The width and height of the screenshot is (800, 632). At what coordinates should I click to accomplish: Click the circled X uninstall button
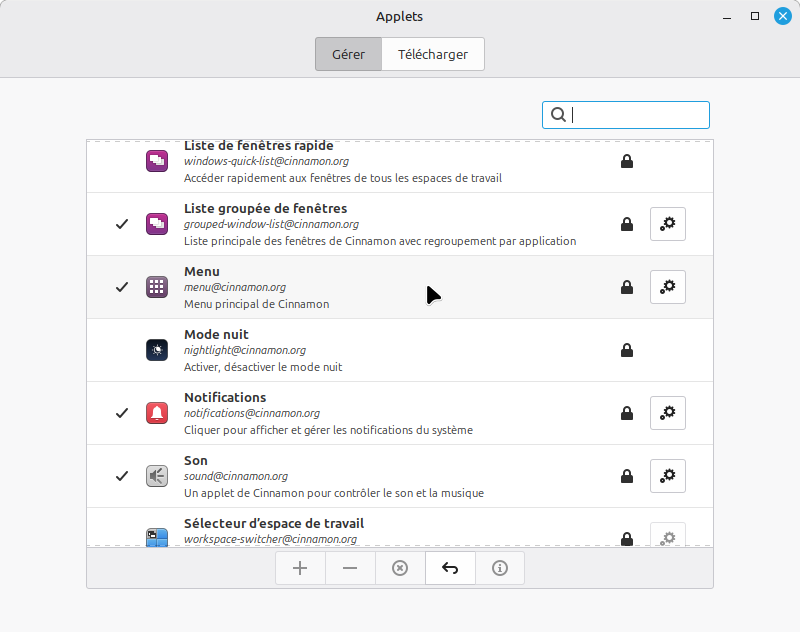point(400,568)
